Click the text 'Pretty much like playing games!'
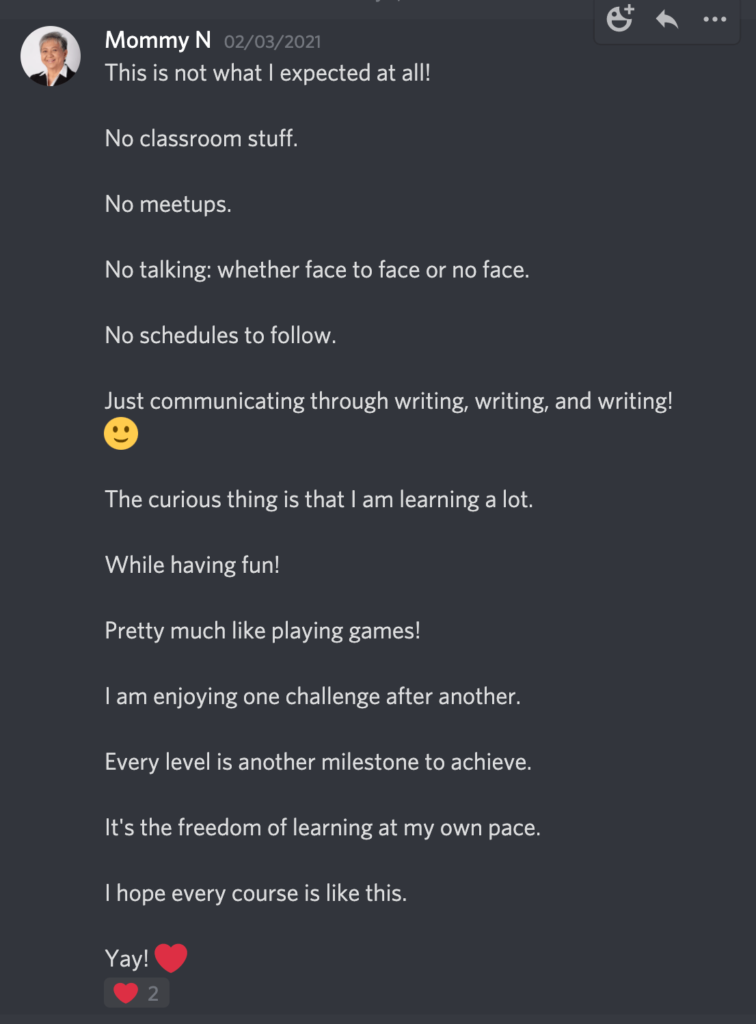Screen dimensions: 756x1024 (262, 631)
